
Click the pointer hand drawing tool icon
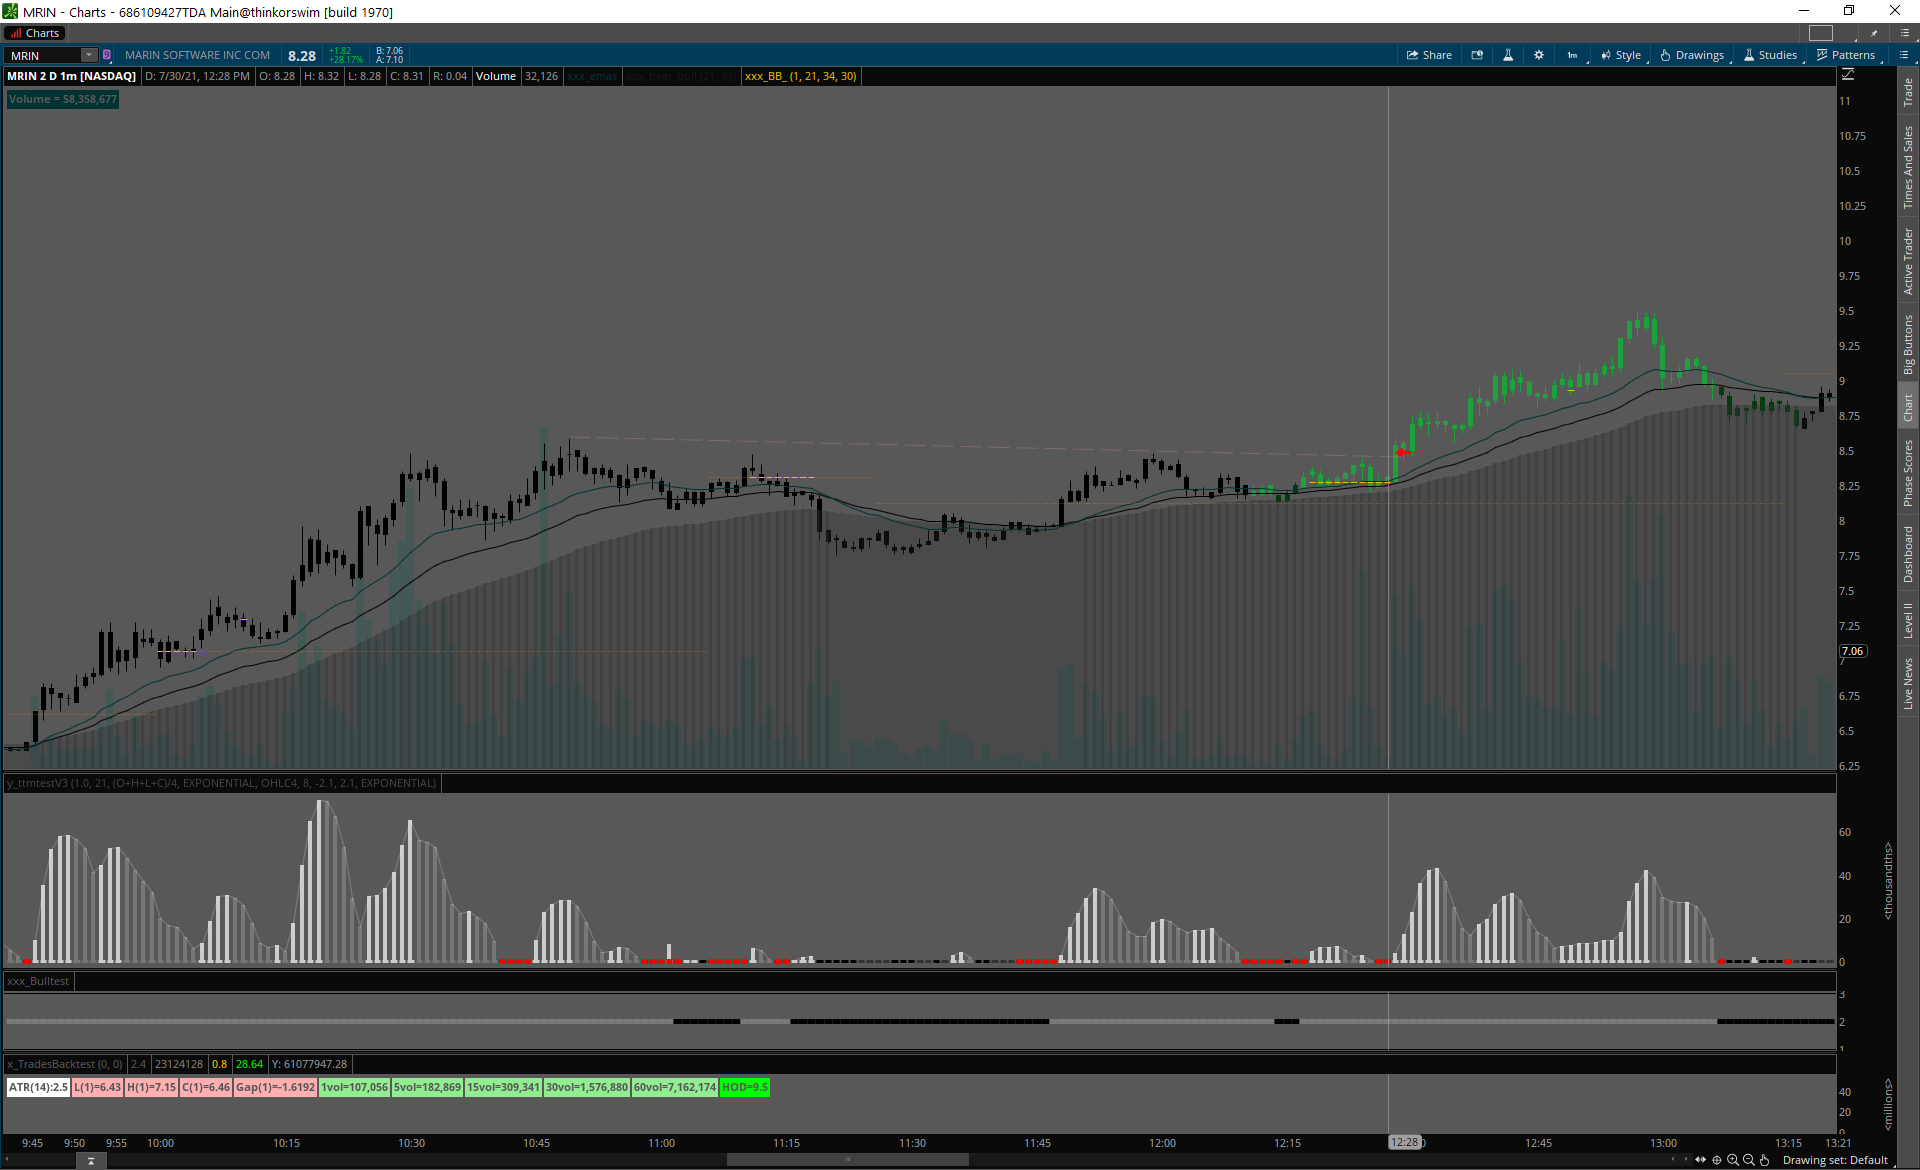click(x=1765, y=1160)
